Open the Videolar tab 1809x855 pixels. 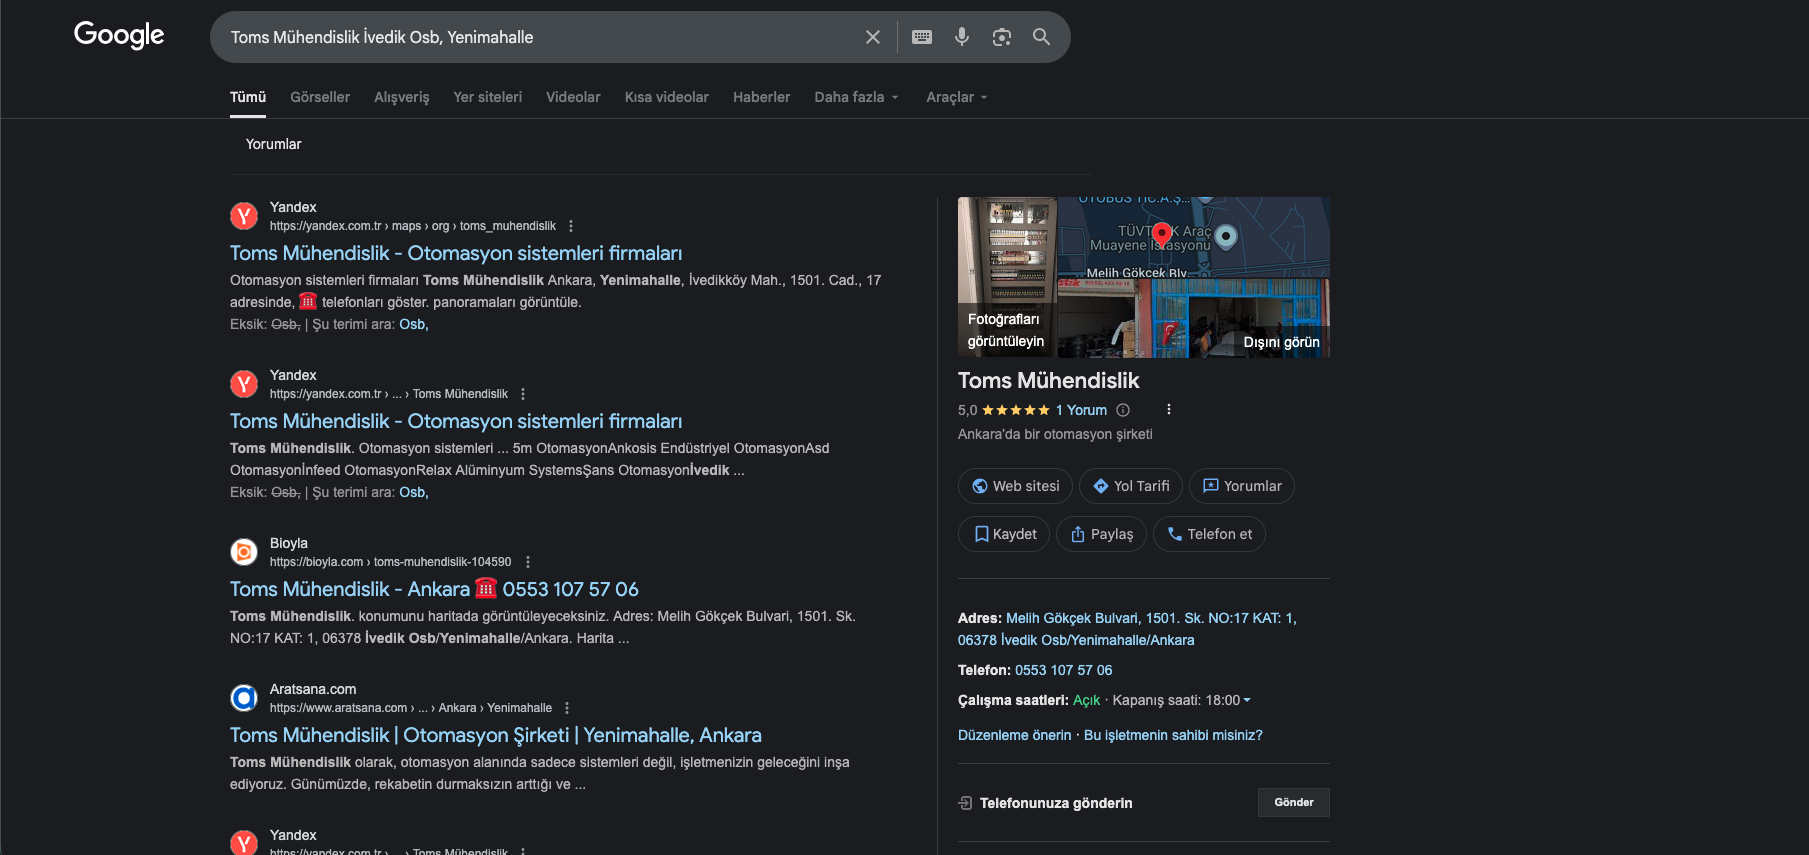[573, 97]
